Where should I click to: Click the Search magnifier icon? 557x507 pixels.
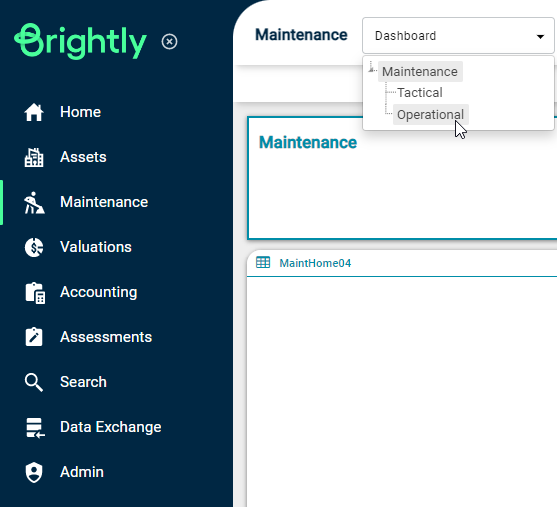(x=34, y=382)
